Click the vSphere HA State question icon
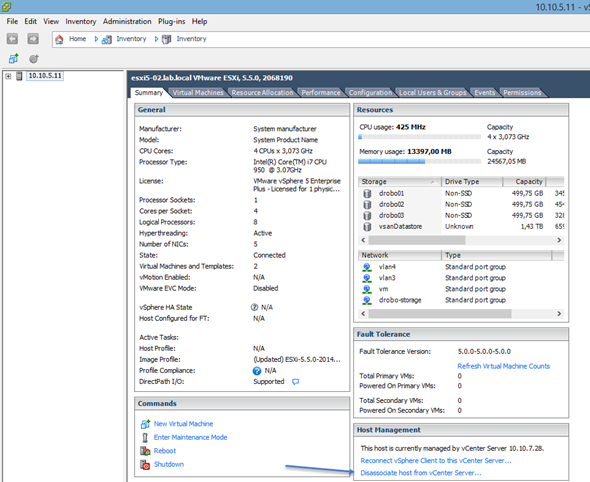This screenshot has width=590, height=482. pyautogui.click(x=254, y=307)
